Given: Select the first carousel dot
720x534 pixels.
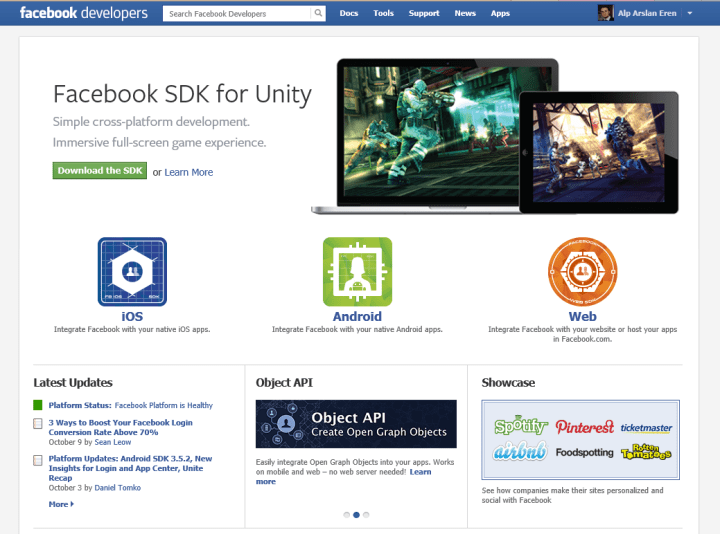Looking at the screenshot, I should click(x=347, y=514).
